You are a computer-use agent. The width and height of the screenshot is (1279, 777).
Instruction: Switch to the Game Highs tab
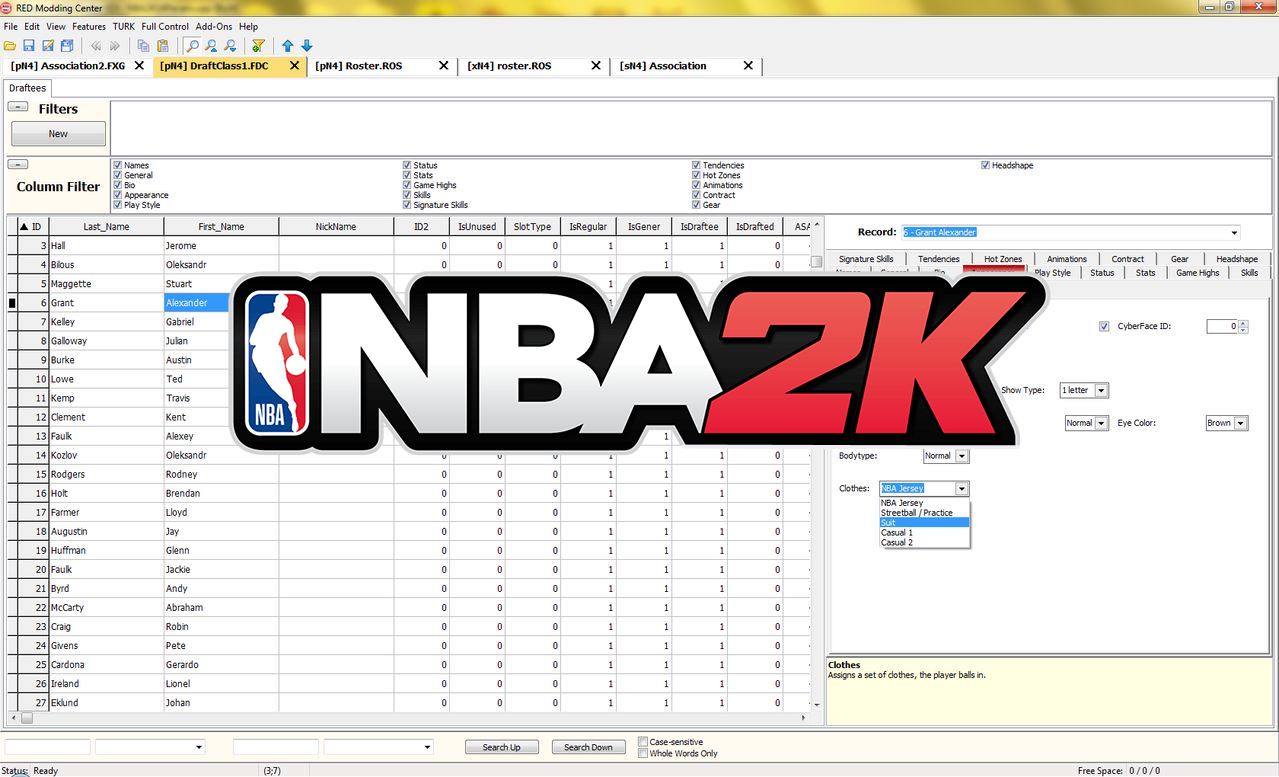click(x=1197, y=272)
